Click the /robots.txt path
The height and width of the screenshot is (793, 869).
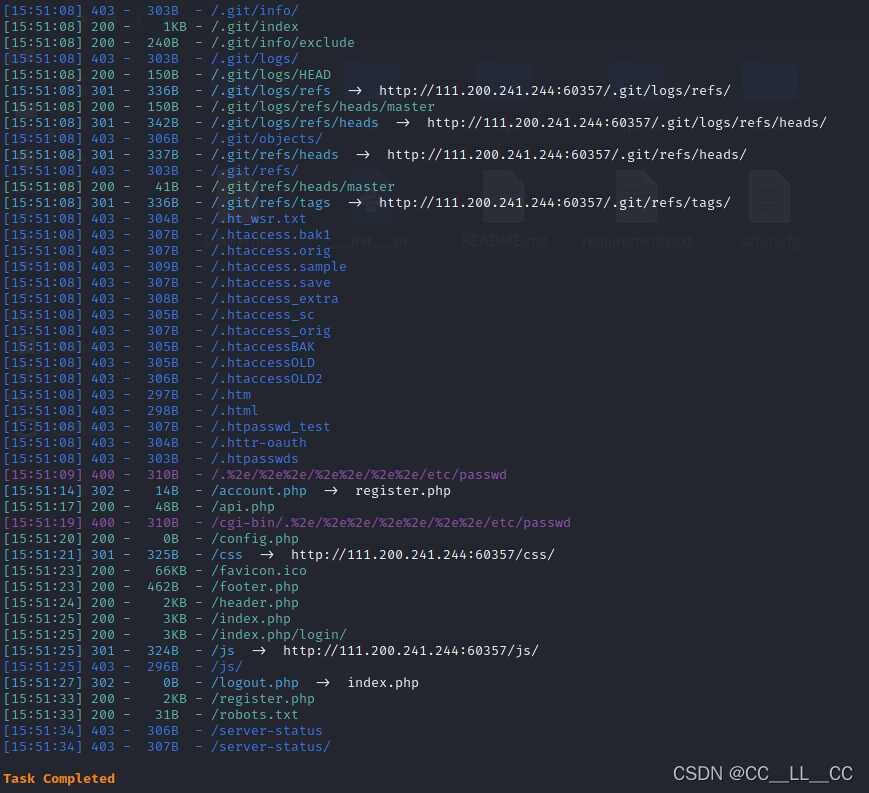pyautogui.click(x=255, y=715)
